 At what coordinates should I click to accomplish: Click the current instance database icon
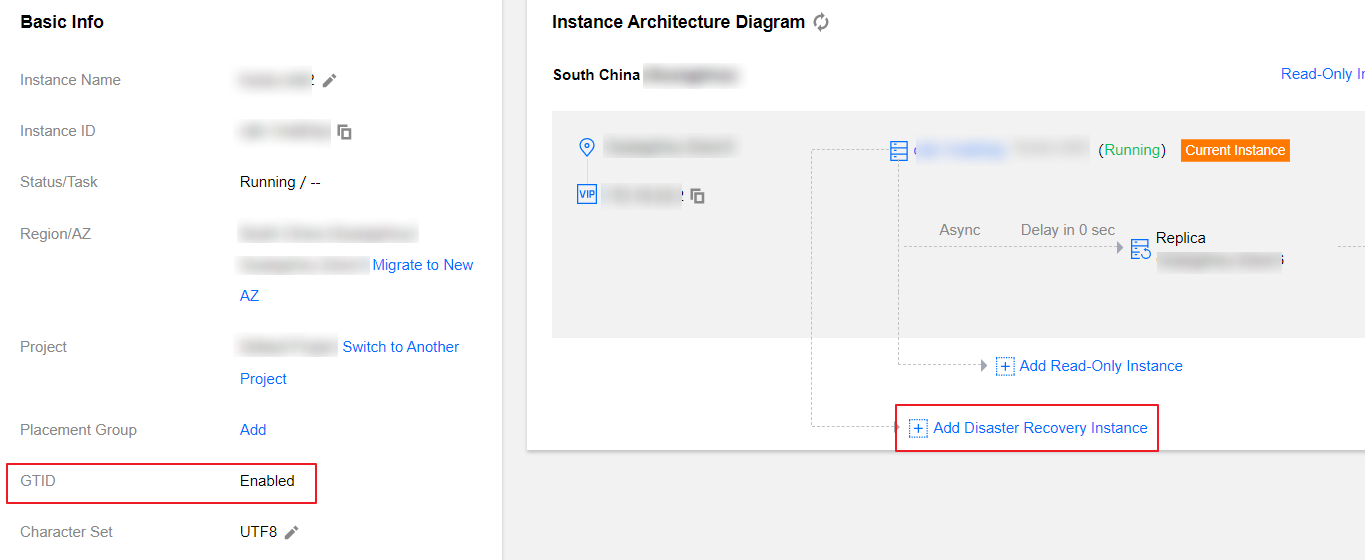point(898,151)
